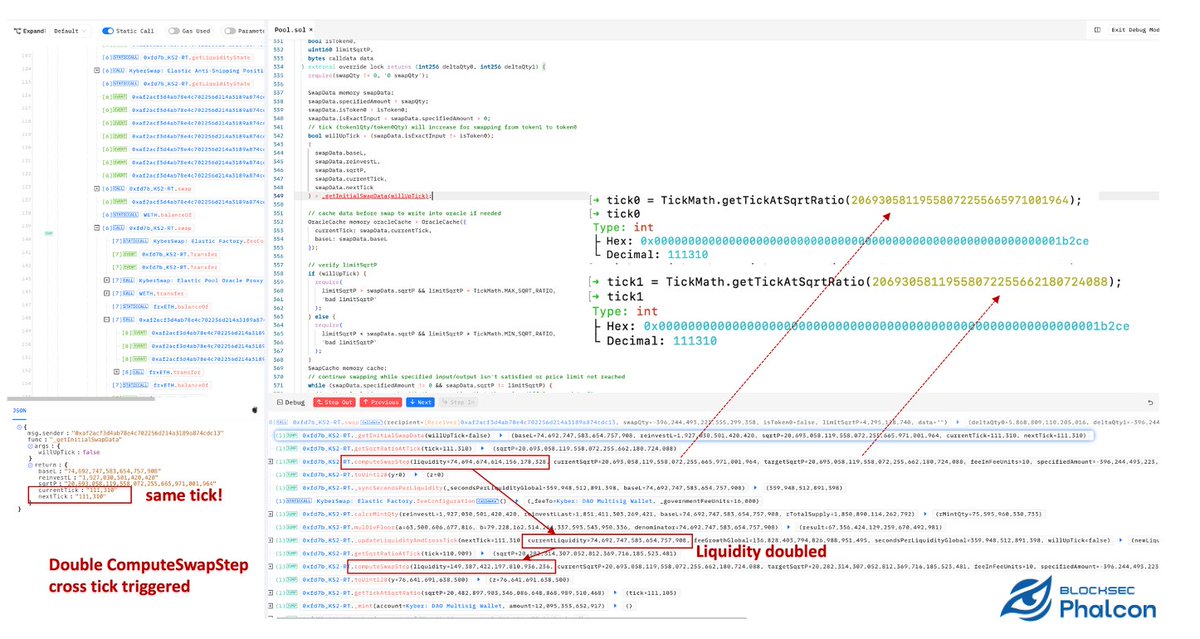Select the WETH.transfer call row
The image size is (1200, 639).
tap(150, 294)
